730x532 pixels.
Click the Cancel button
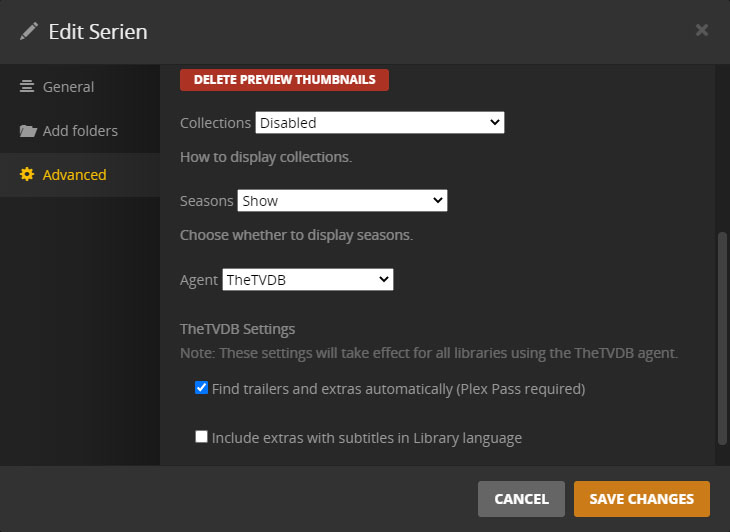tap(521, 499)
